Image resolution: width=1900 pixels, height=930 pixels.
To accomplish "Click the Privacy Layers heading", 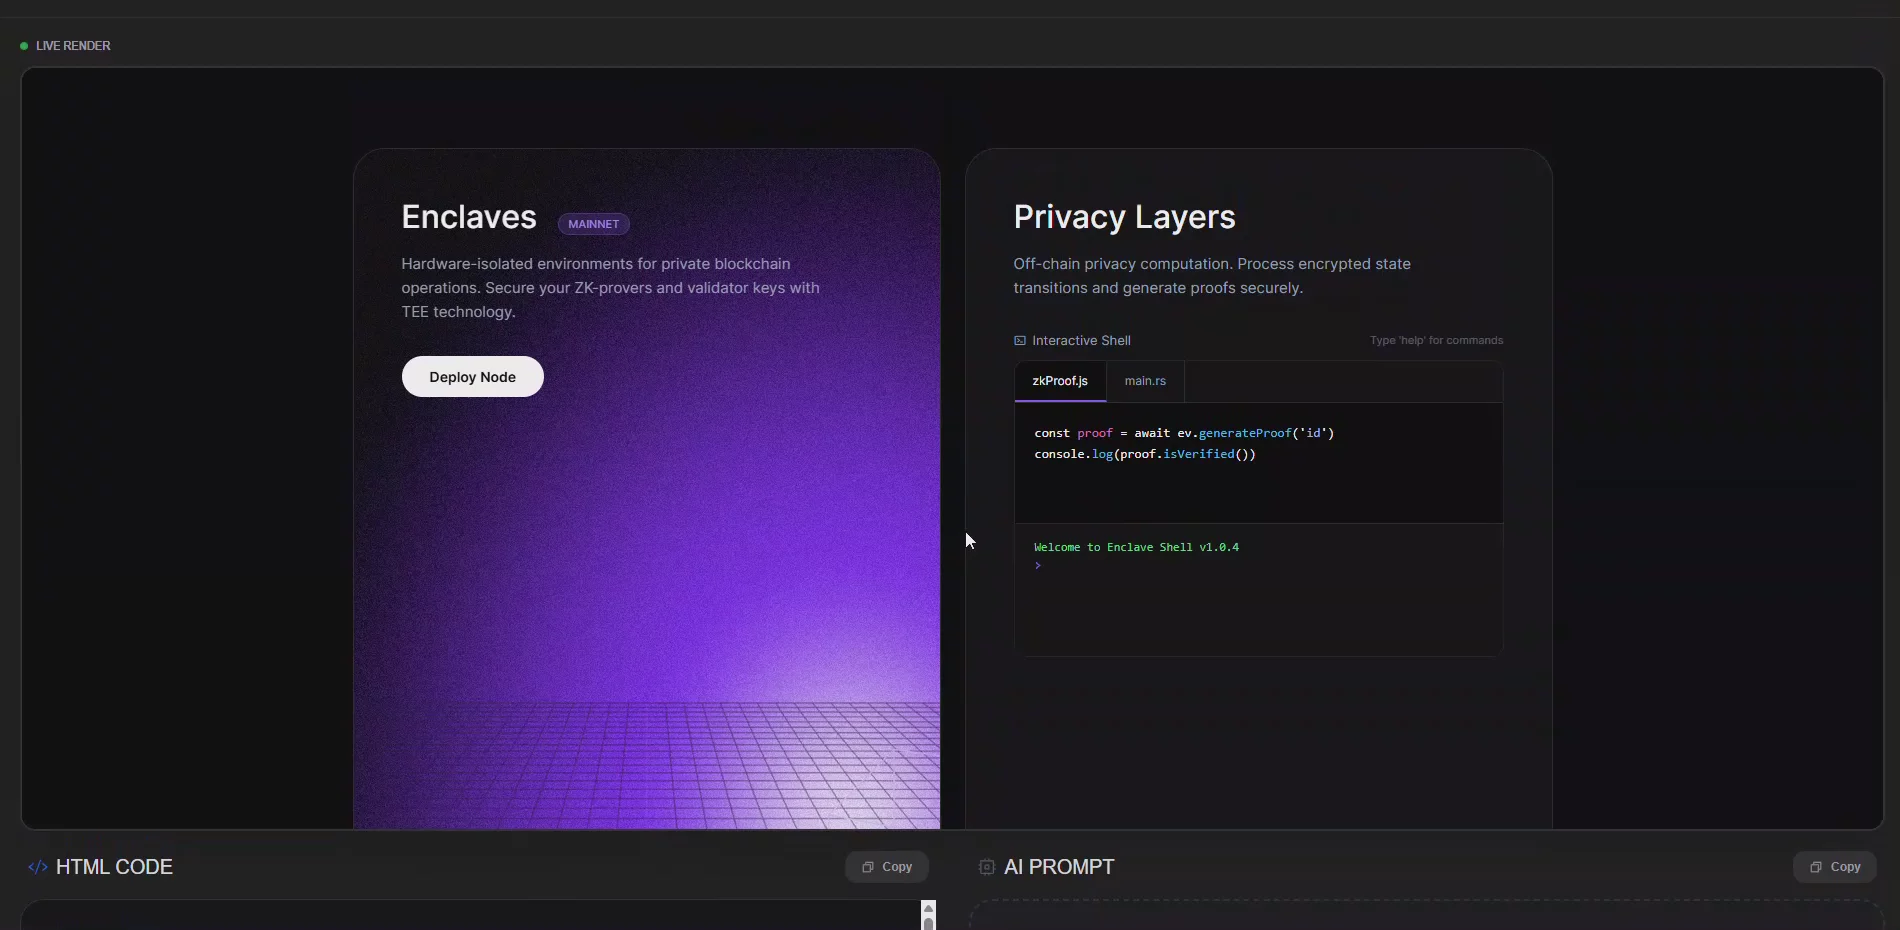I will click(x=1124, y=217).
